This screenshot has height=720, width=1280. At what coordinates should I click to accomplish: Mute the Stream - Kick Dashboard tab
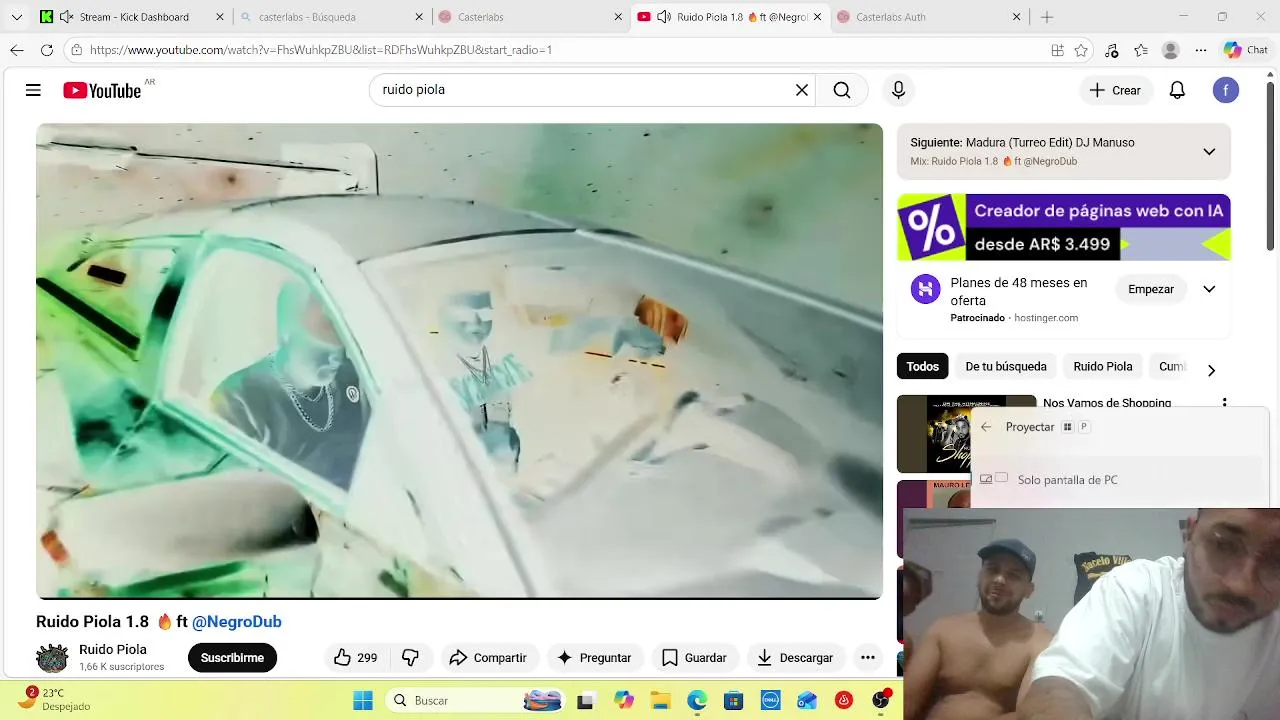66,17
